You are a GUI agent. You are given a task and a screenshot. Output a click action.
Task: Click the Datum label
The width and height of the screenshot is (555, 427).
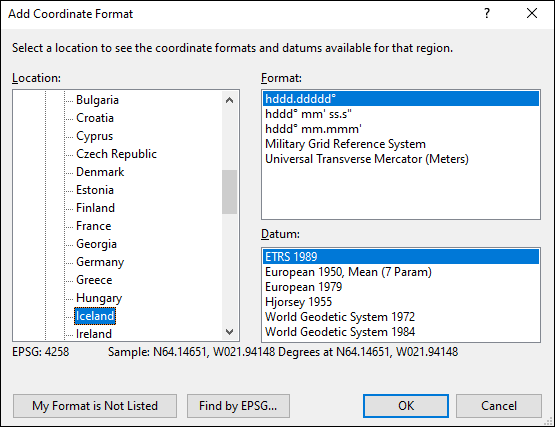(x=280, y=234)
